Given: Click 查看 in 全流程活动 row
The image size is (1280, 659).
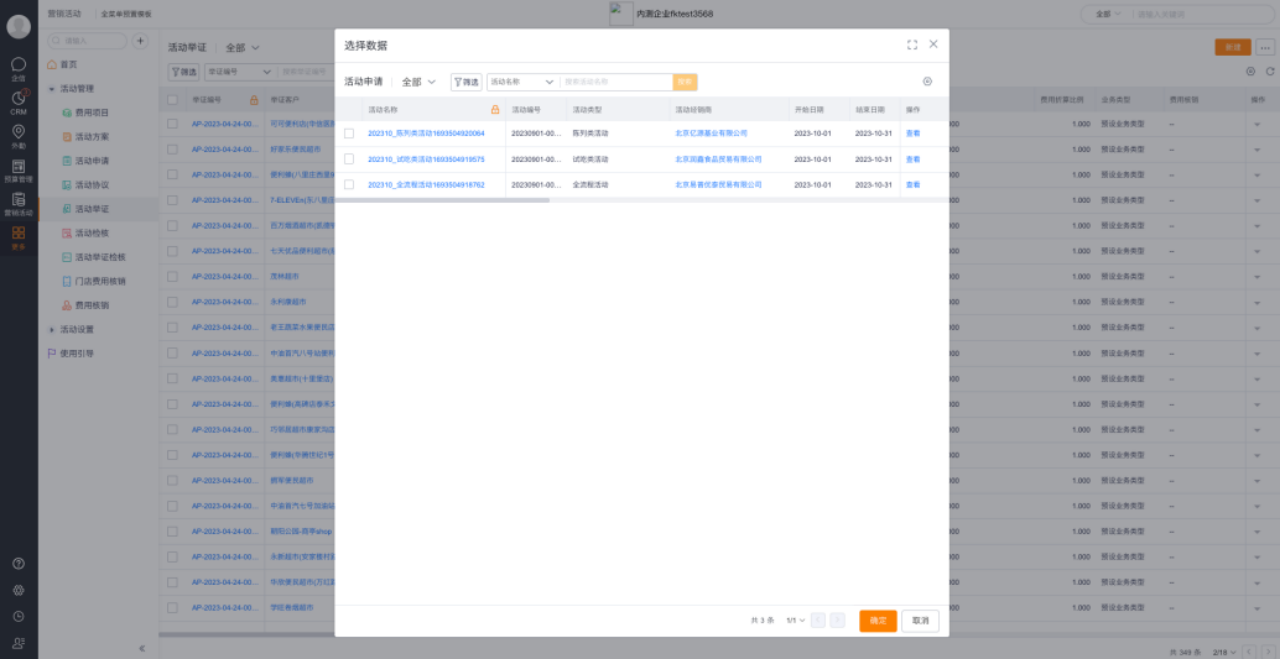Looking at the screenshot, I should [913, 185].
